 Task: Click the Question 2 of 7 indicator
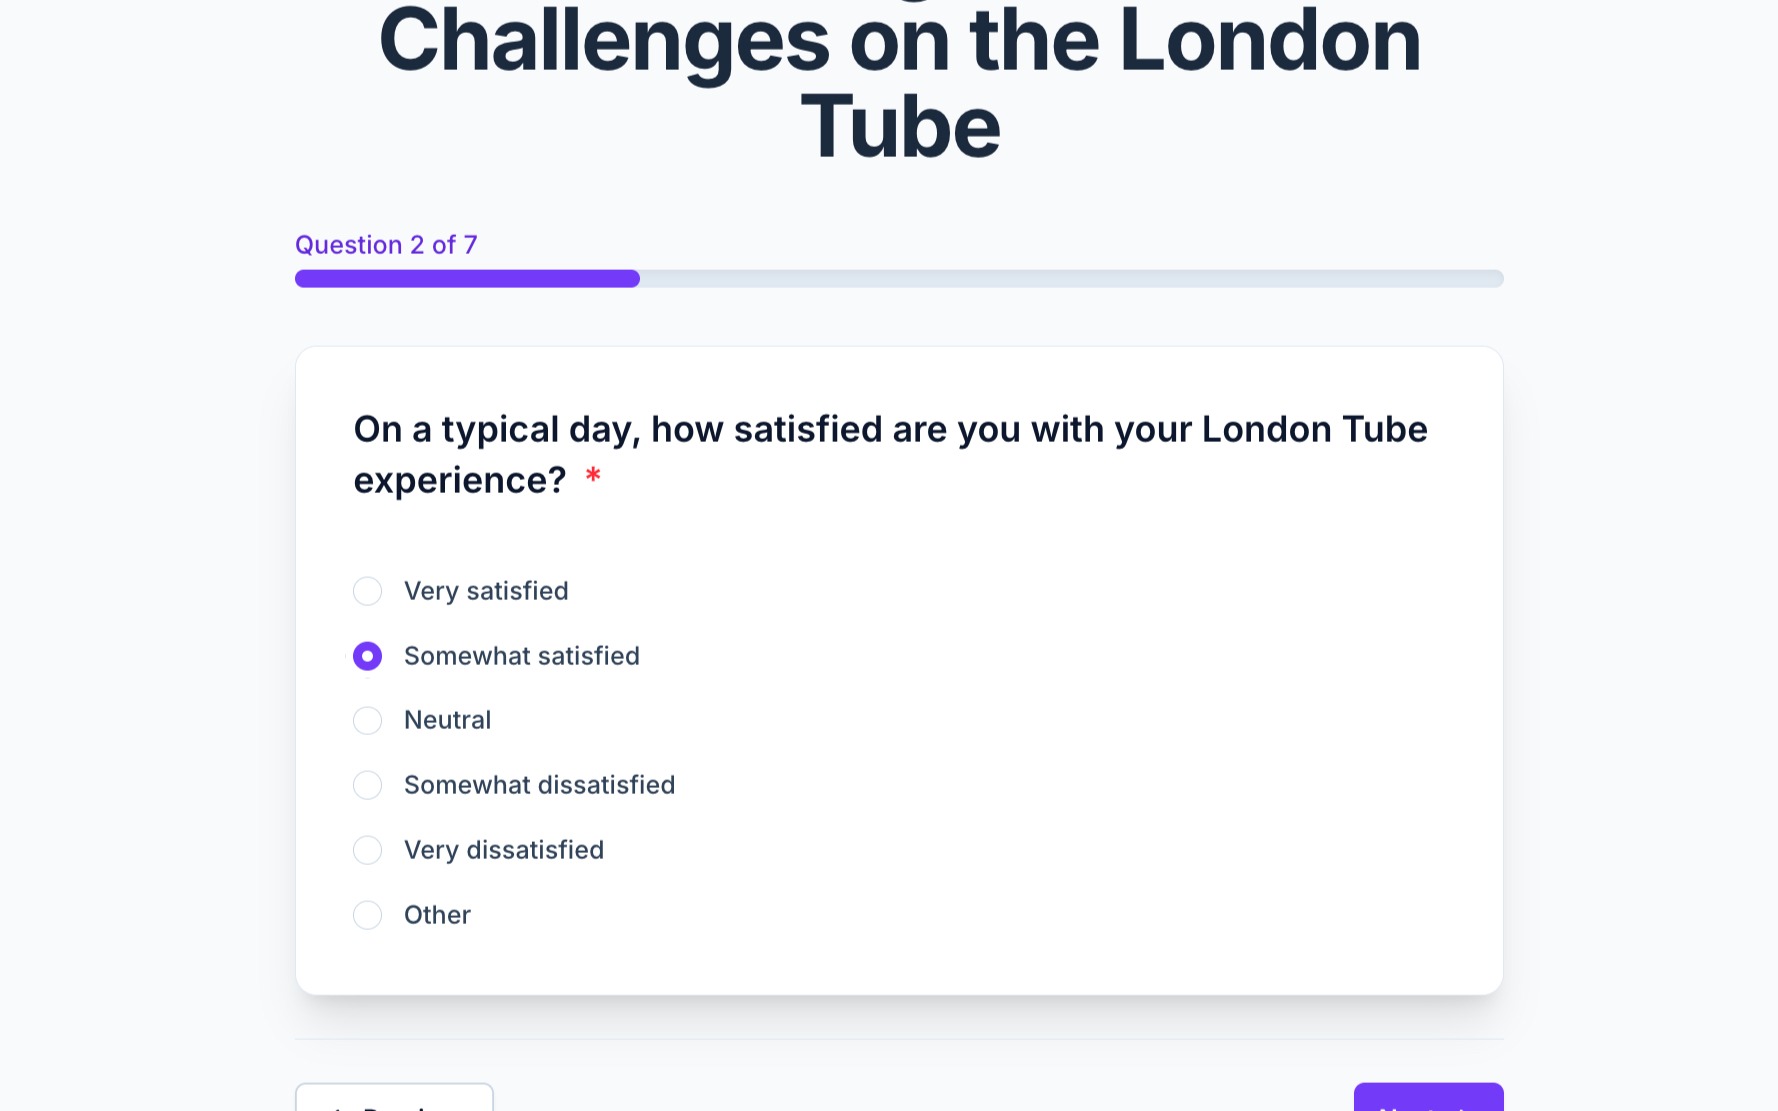[x=386, y=245]
